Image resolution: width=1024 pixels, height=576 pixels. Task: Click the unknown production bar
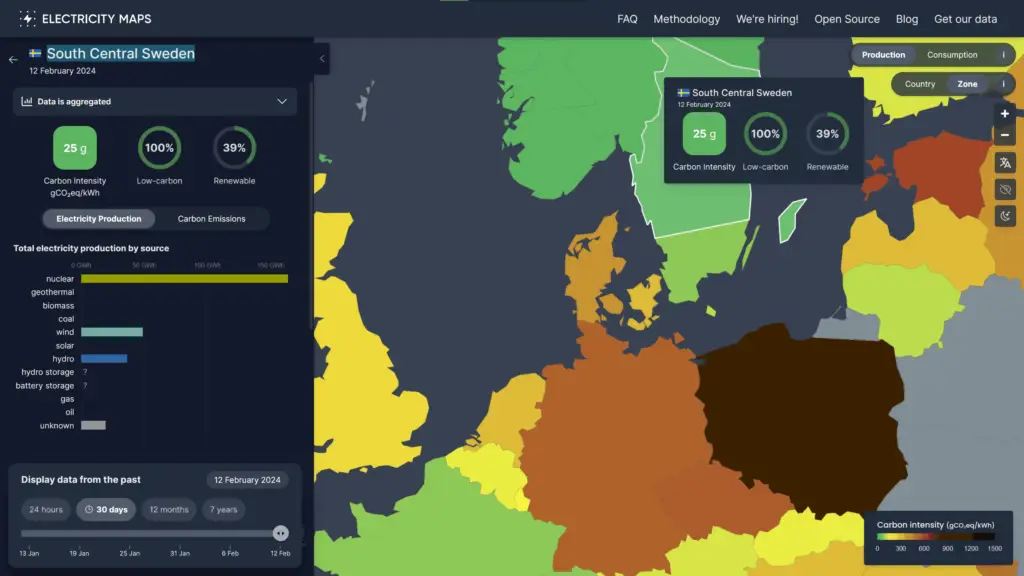pyautogui.click(x=93, y=426)
